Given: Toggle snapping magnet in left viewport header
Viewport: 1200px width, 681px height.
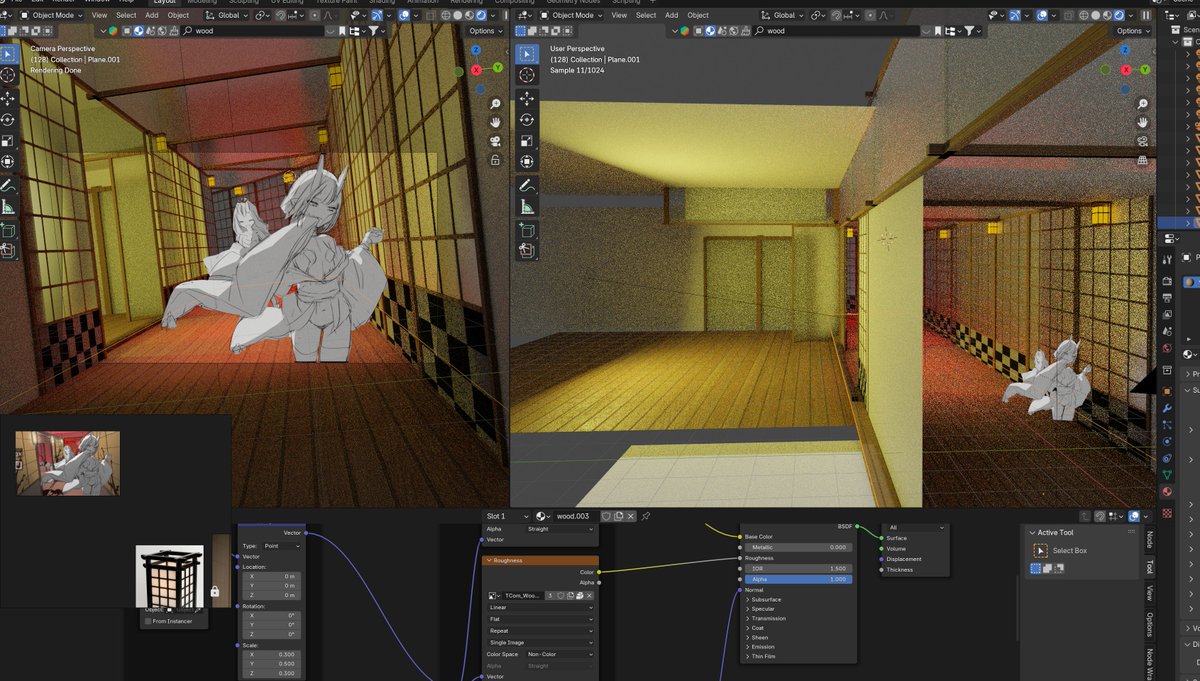Looking at the screenshot, I should point(283,15).
